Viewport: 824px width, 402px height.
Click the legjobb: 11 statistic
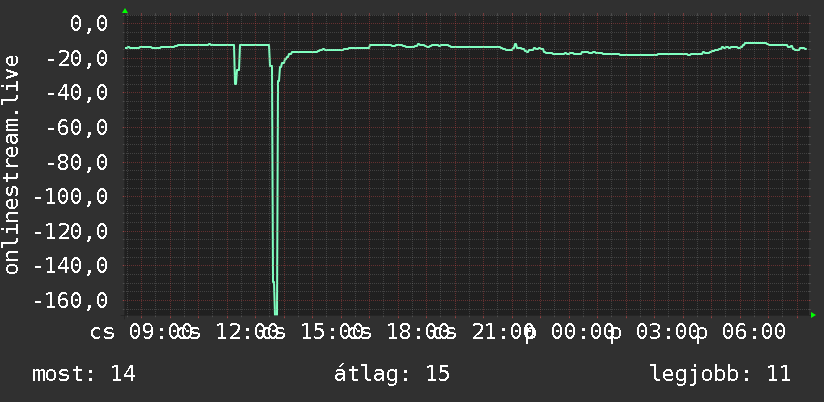click(x=720, y=374)
